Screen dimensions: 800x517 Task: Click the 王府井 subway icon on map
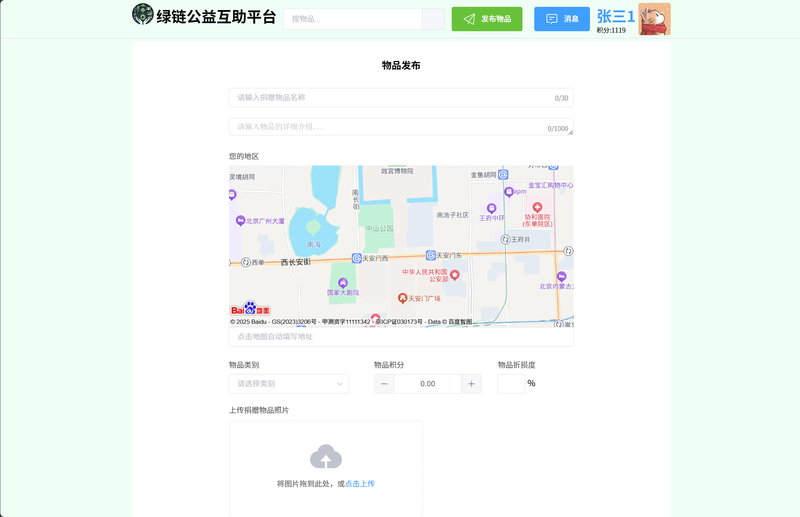click(x=505, y=239)
